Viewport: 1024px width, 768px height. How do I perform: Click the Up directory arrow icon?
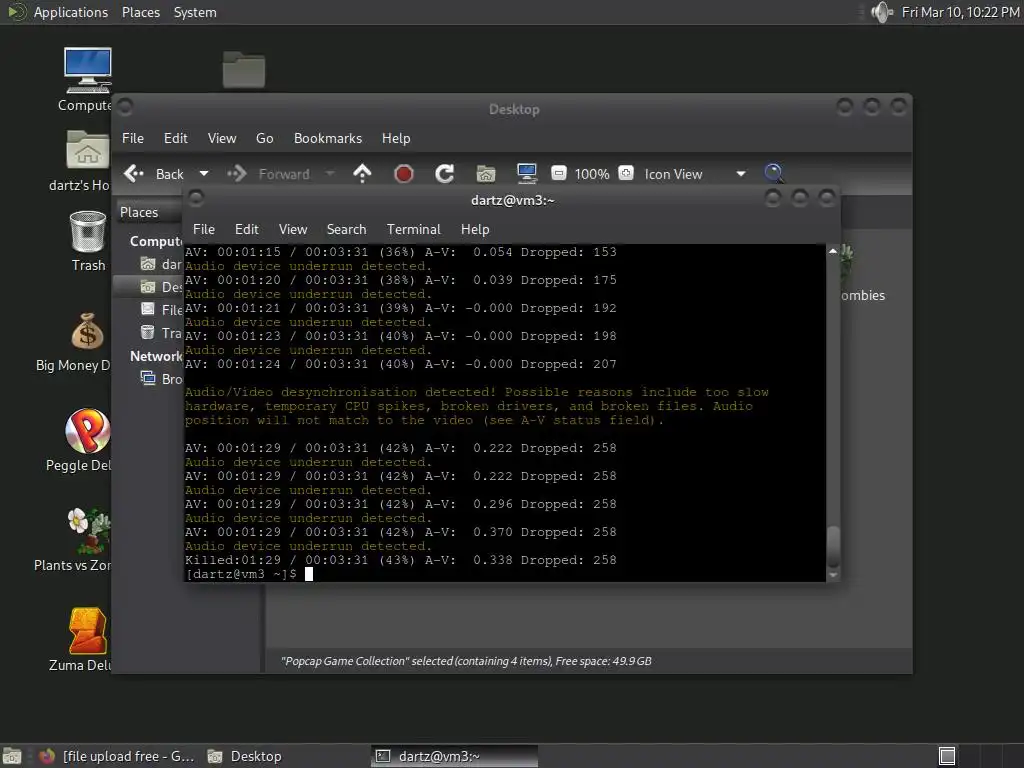coord(362,174)
